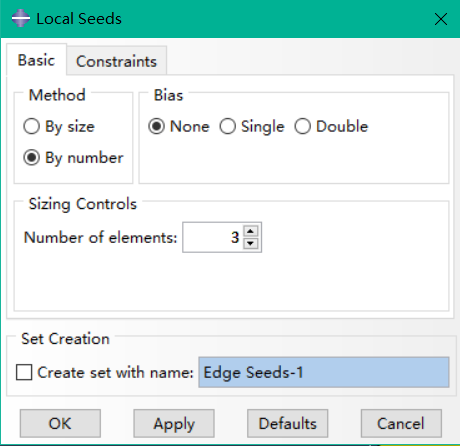460x446 pixels.
Task: Confirm the seeds with the OK button
Action: pos(60,423)
